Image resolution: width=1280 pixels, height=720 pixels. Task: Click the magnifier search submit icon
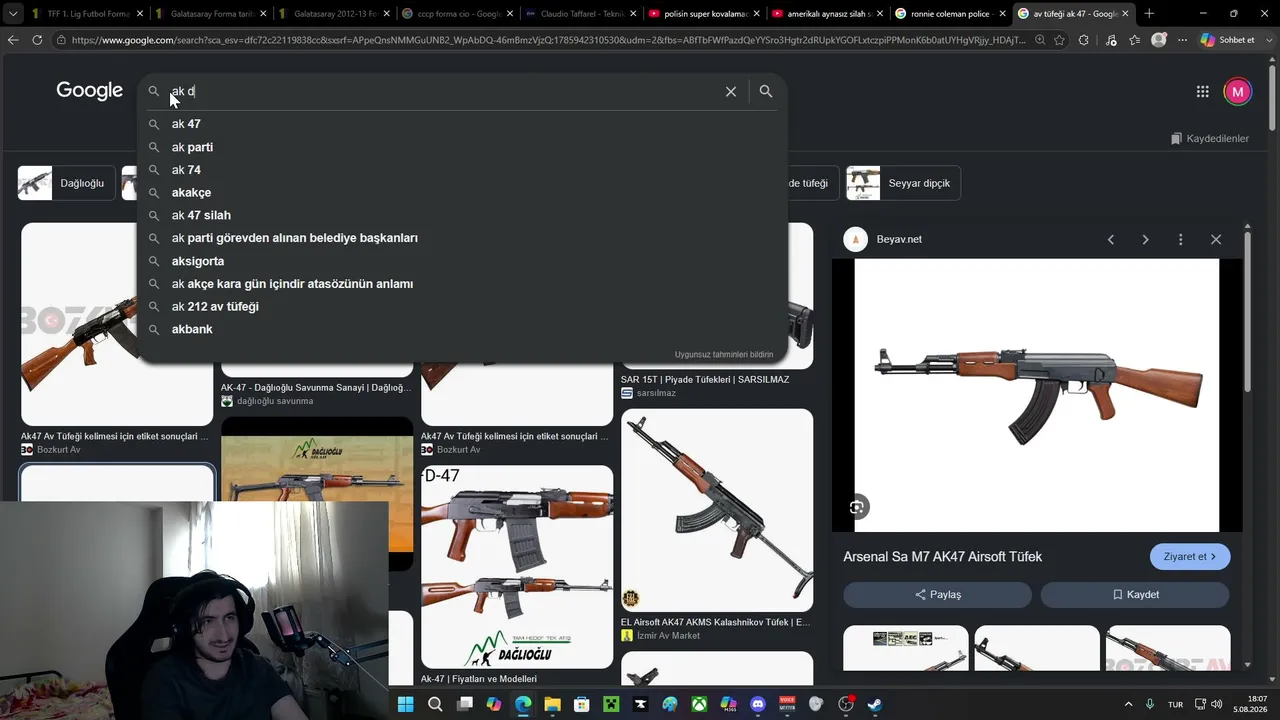point(766,91)
